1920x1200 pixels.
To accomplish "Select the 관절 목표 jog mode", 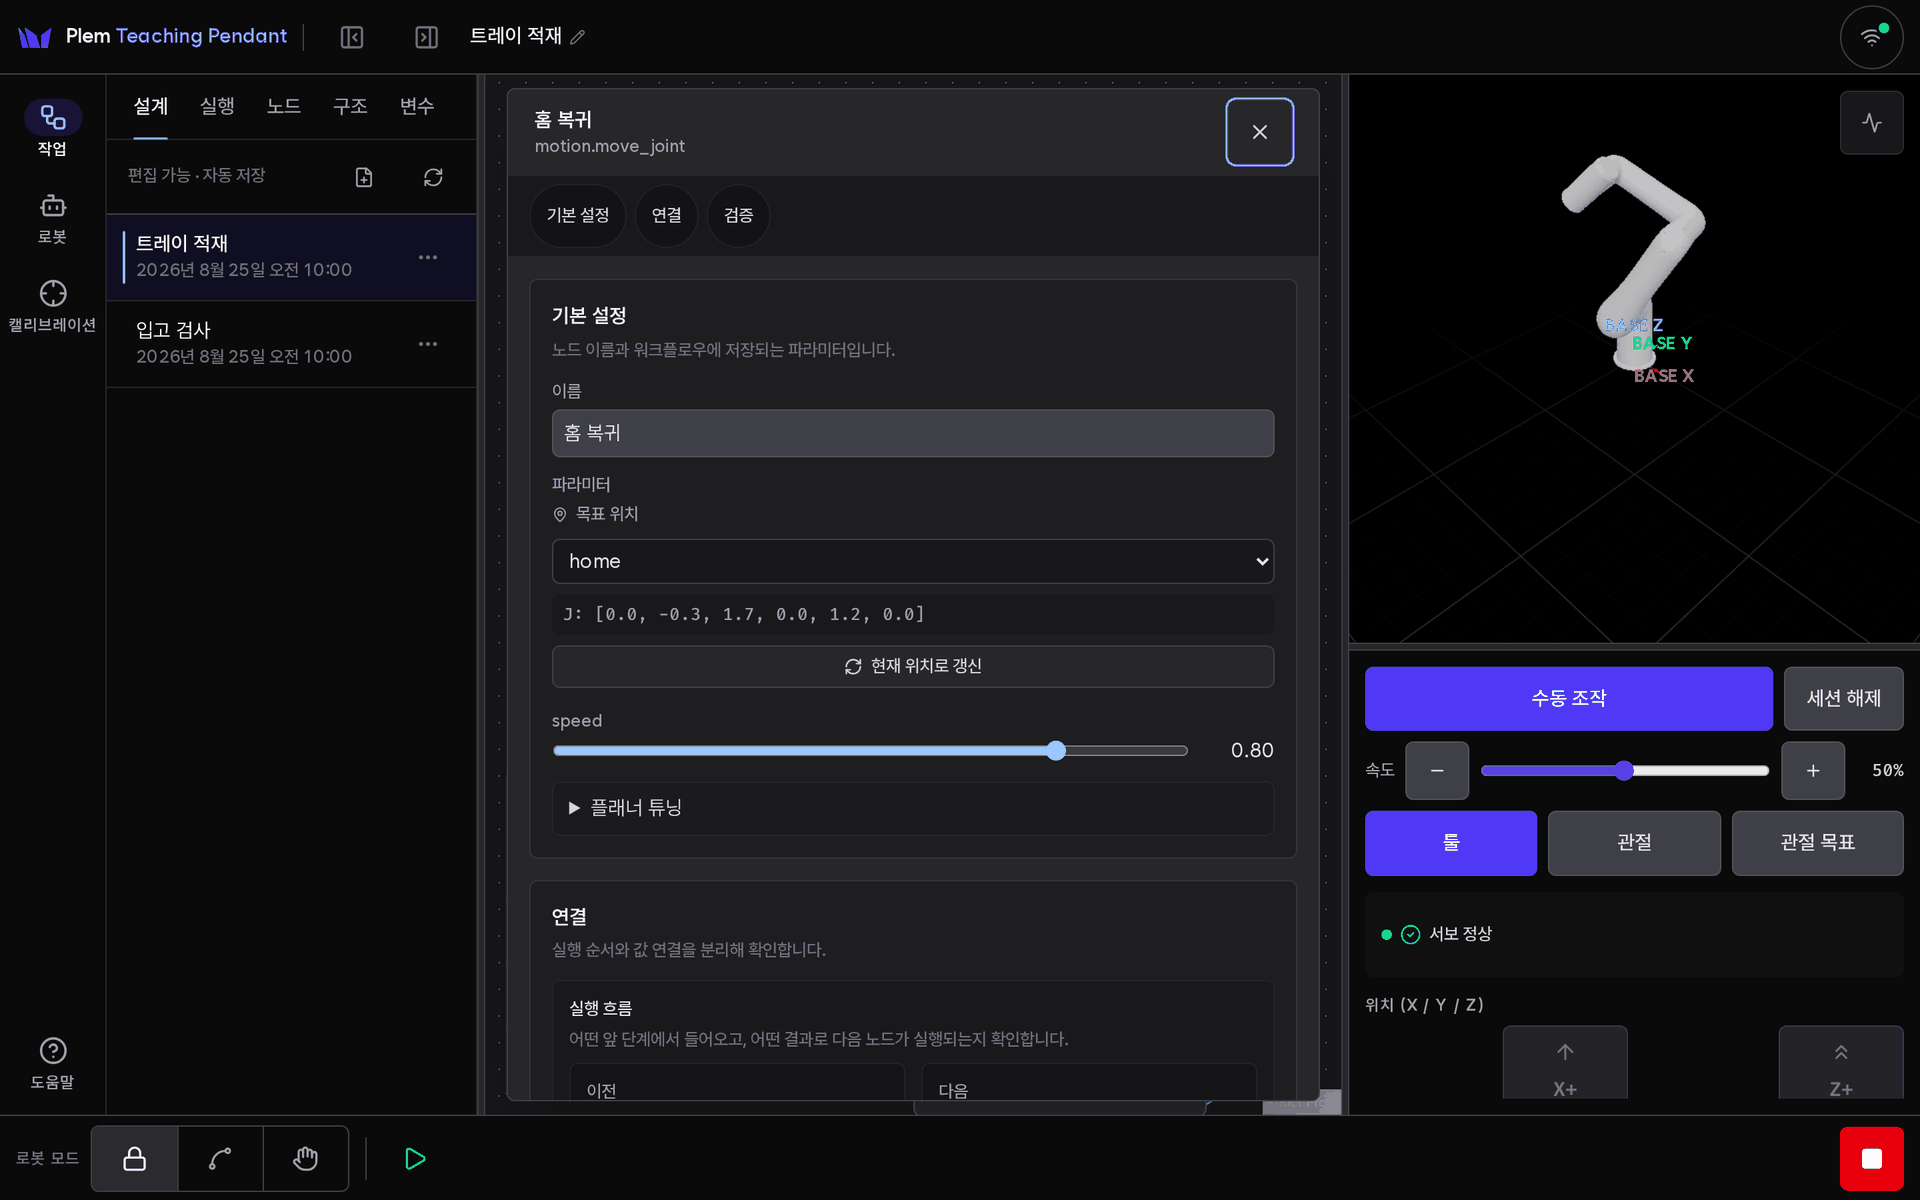I will coord(1817,843).
